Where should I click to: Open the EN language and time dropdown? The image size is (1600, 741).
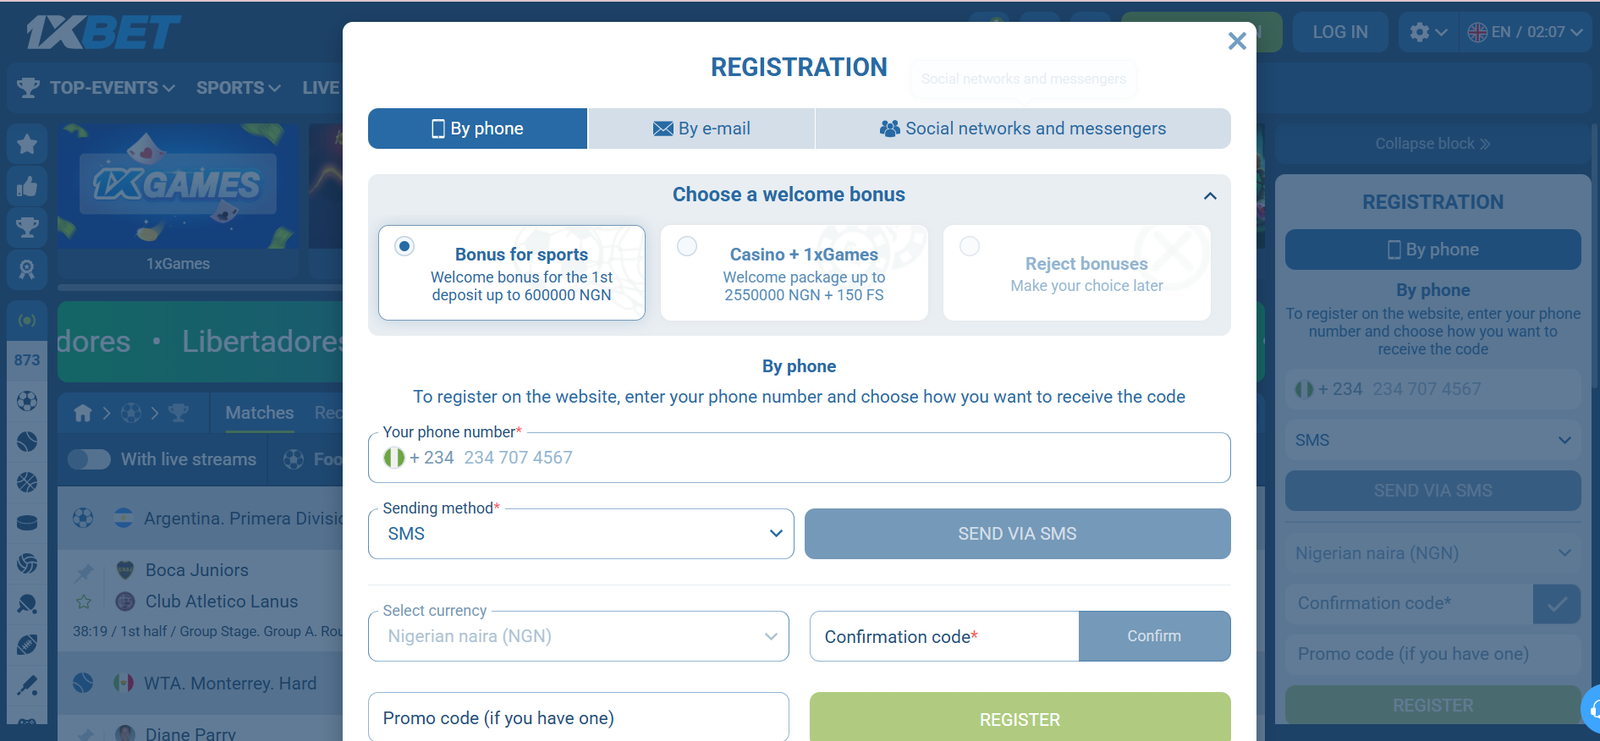[x=1525, y=32]
